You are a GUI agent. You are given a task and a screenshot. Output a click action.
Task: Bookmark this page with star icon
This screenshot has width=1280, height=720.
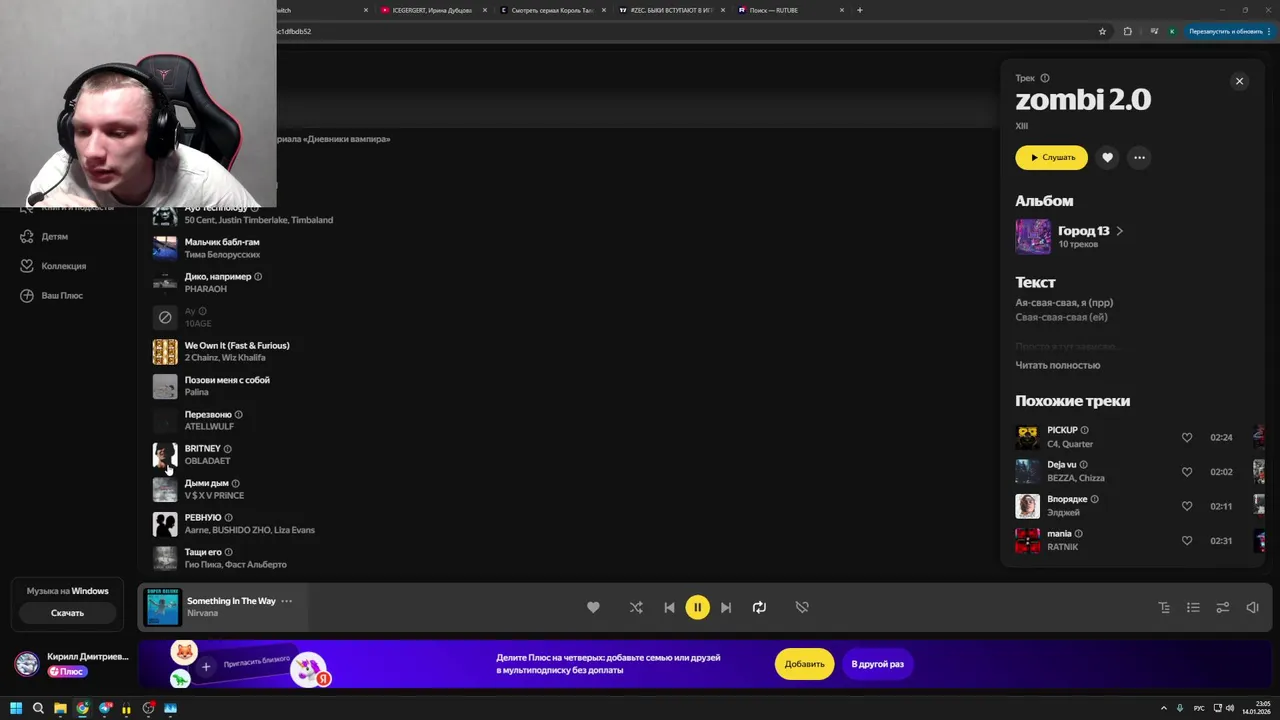(1103, 31)
